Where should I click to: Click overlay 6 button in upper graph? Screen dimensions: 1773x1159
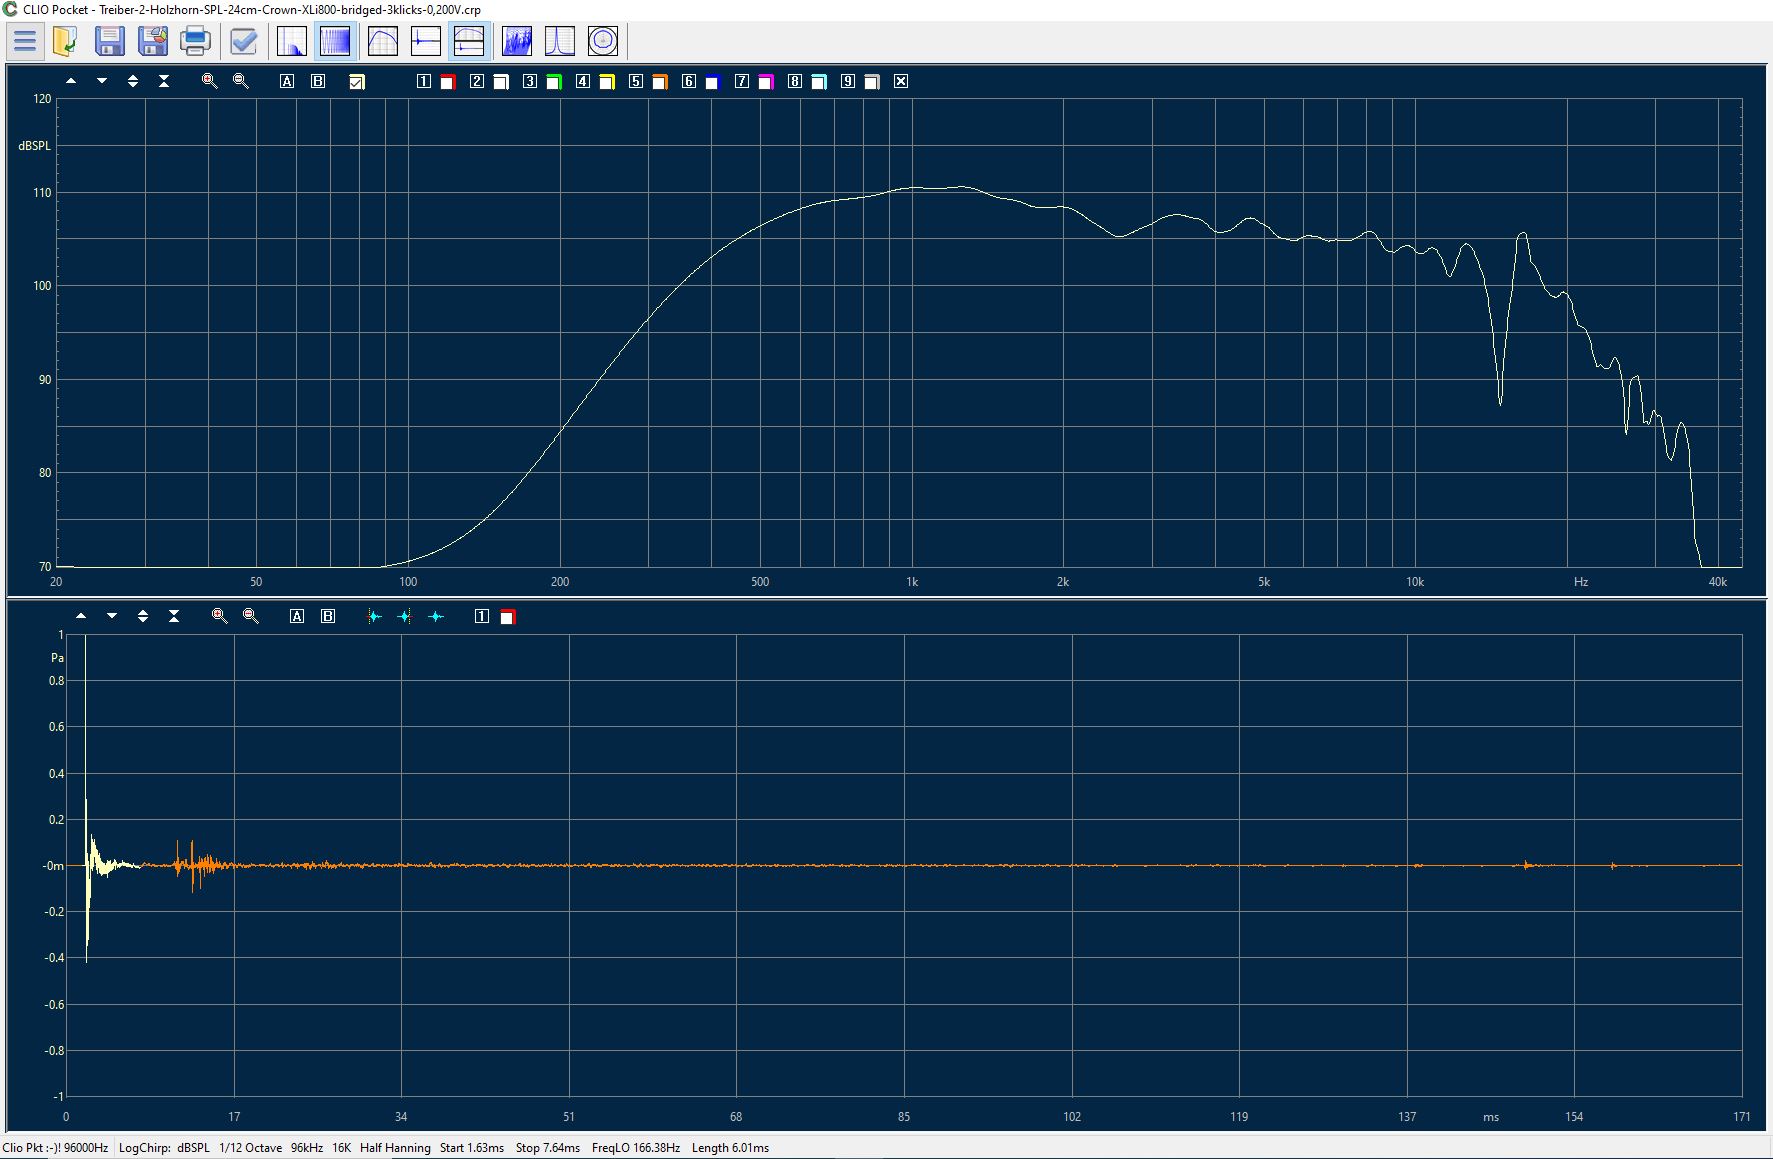(689, 81)
